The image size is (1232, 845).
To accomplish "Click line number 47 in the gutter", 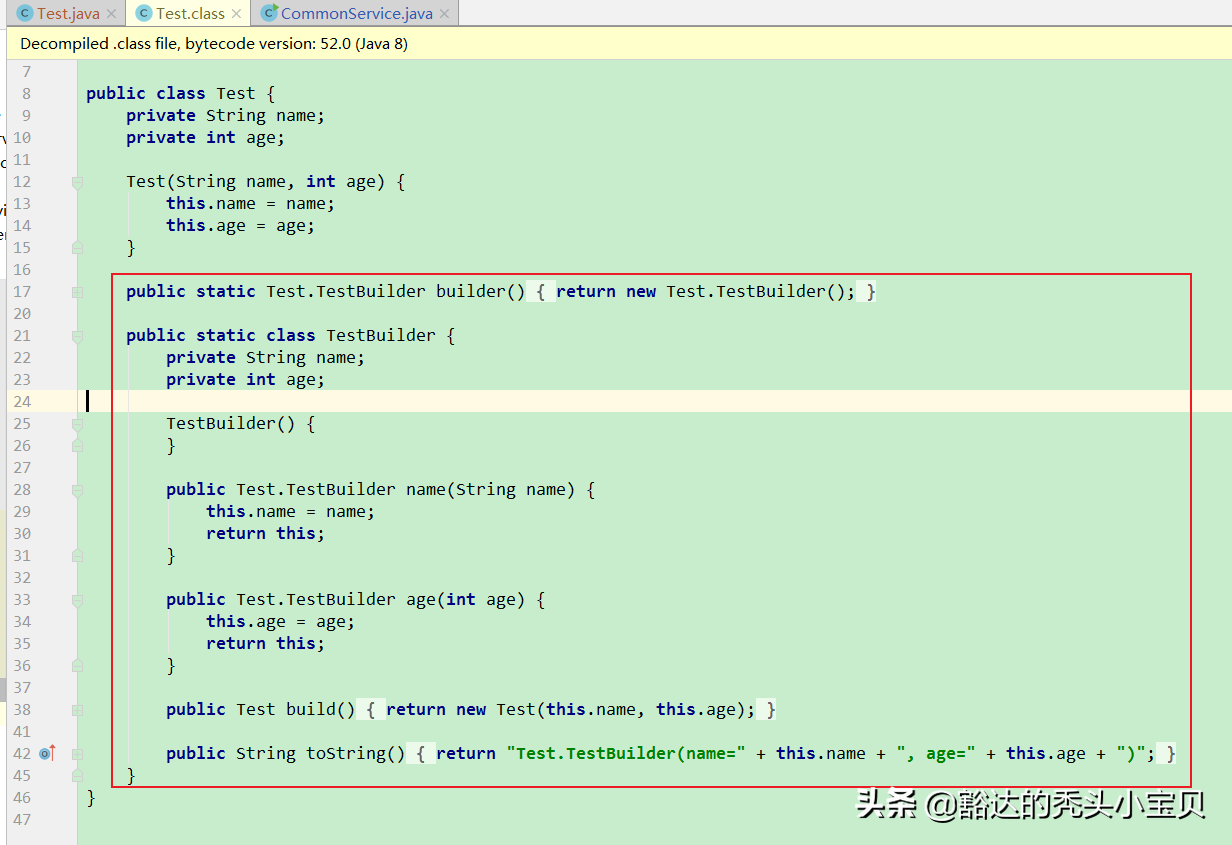I will pyautogui.click(x=22, y=820).
